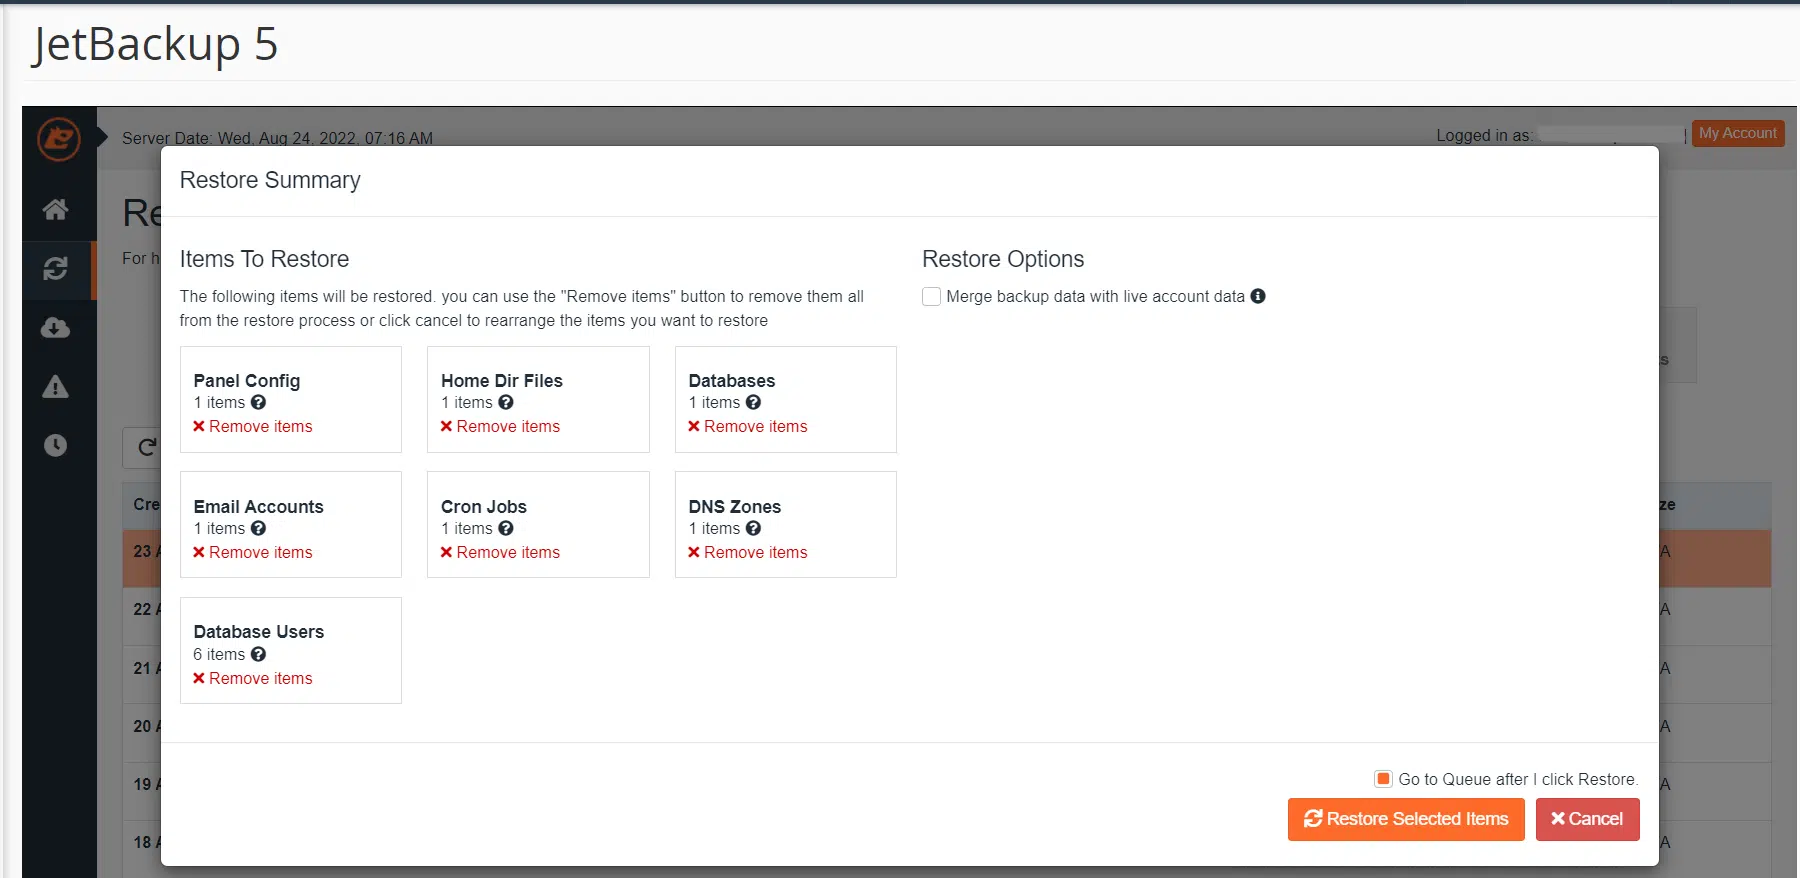Image resolution: width=1800 pixels, height=878 pixels.
Task: Cancel the restore summary dialog
Action: (1587, 819)
